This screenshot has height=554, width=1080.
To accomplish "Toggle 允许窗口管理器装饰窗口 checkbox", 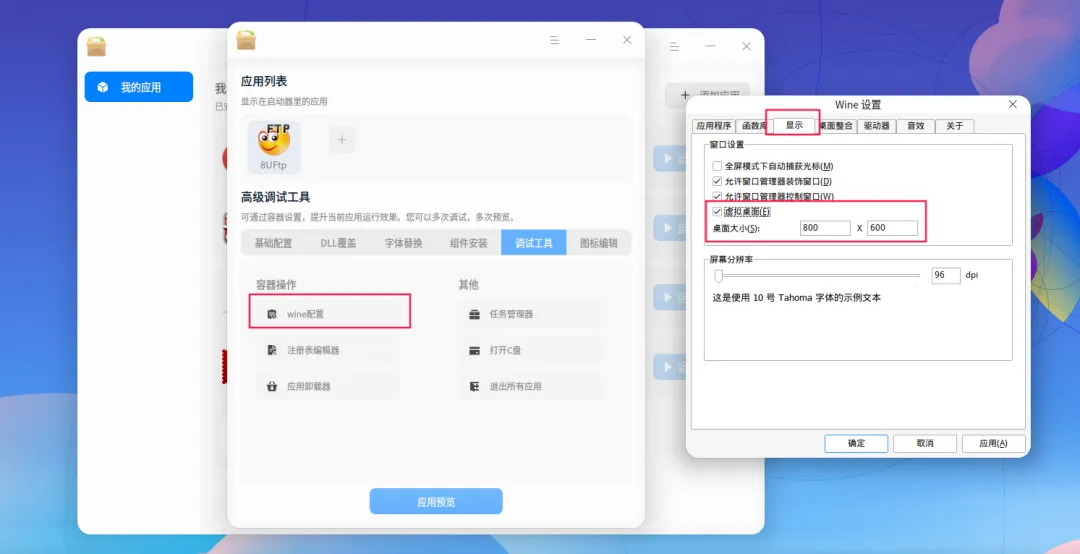I will point(717,181).
